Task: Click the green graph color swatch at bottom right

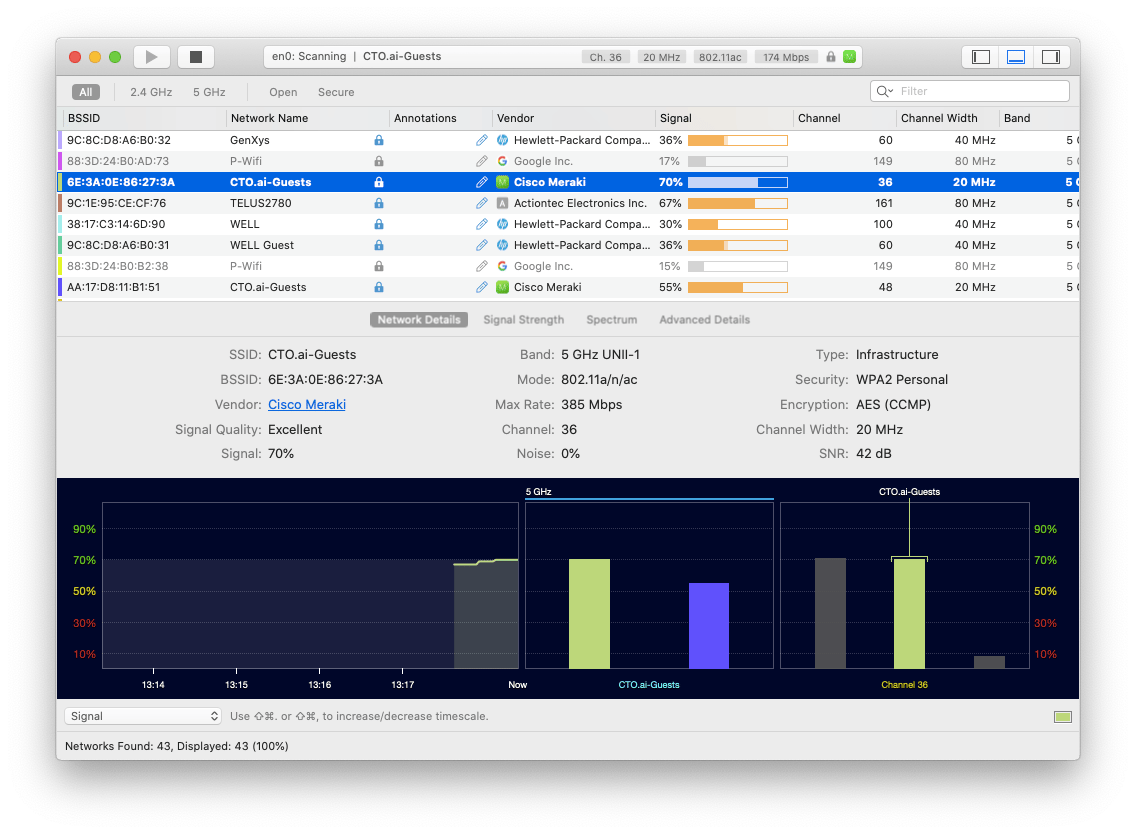Action: click(1063, 717)
